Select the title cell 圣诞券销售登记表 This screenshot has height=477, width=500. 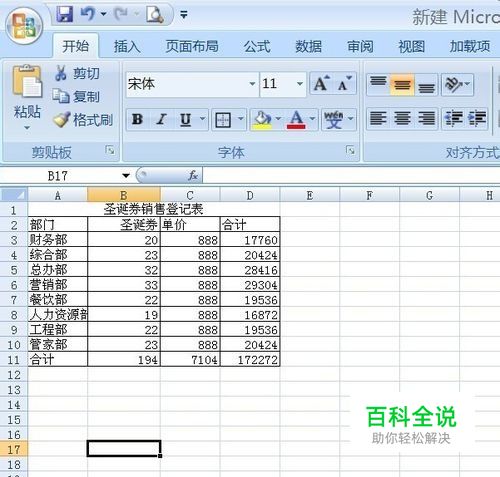(x=153, y=209)
